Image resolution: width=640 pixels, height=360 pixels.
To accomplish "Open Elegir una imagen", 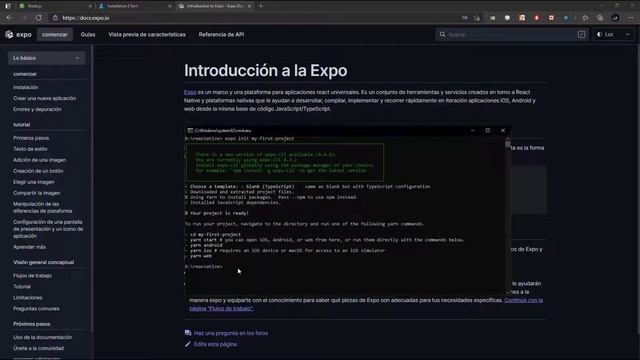I will pyautogui.click(x=33, y=182).
